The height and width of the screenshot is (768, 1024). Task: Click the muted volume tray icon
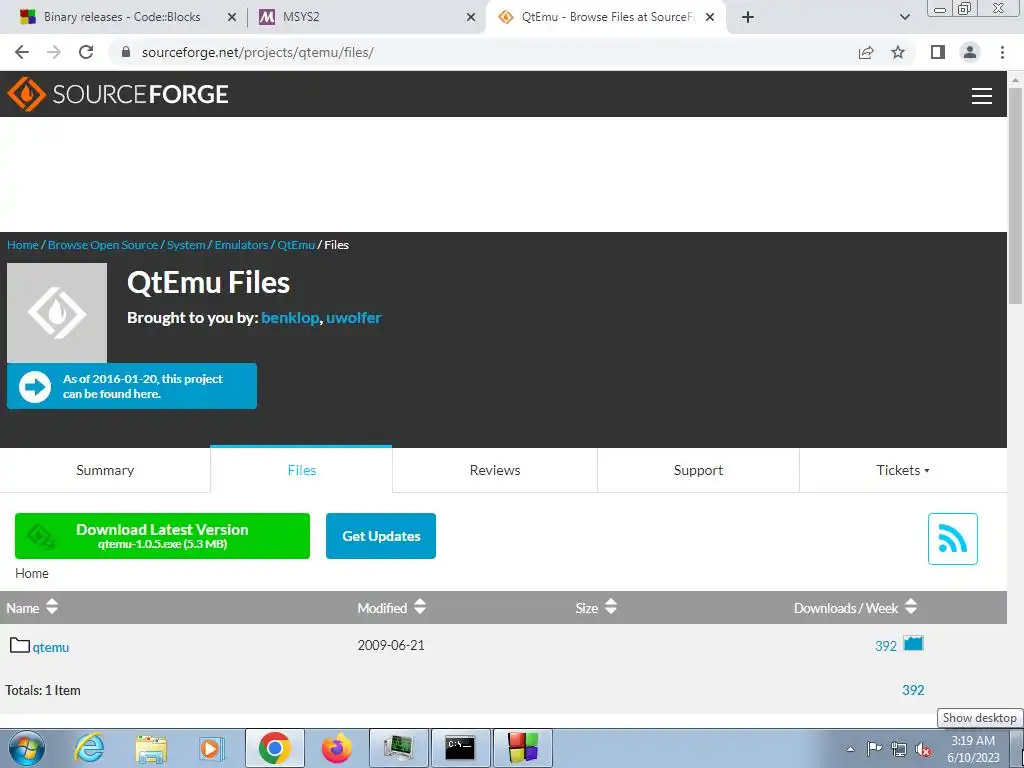(923, 749)
